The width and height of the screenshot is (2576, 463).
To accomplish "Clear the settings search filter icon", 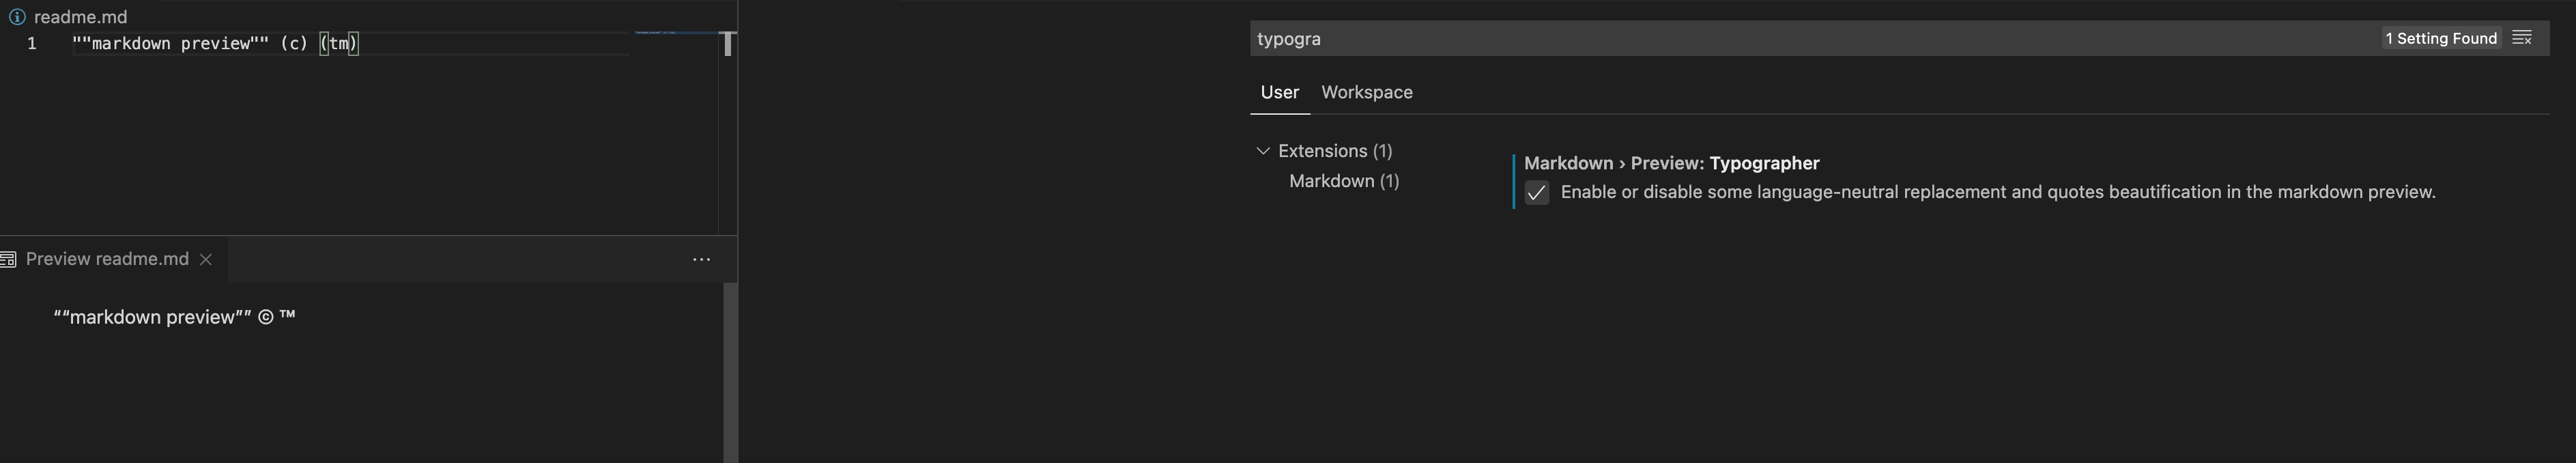I will pyautogui.click(x=2522, y=38).
